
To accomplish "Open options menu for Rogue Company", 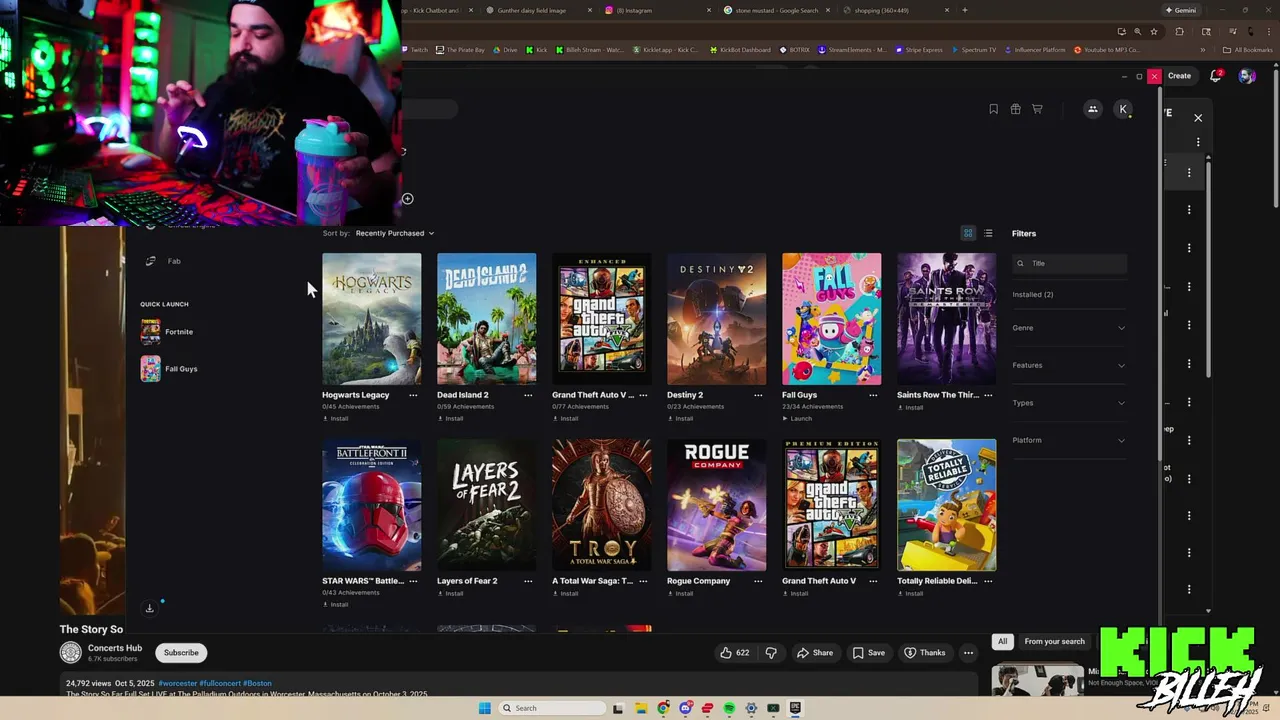I will pos(758,581).
